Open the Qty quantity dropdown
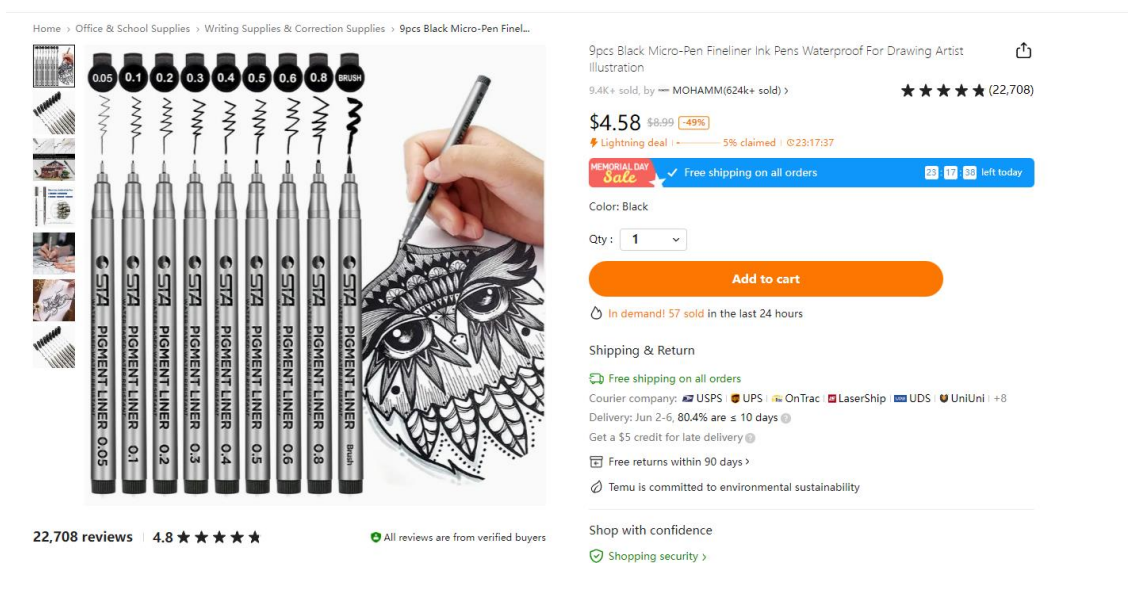This screenshot has width=1135, height=592. pos(653,240)
